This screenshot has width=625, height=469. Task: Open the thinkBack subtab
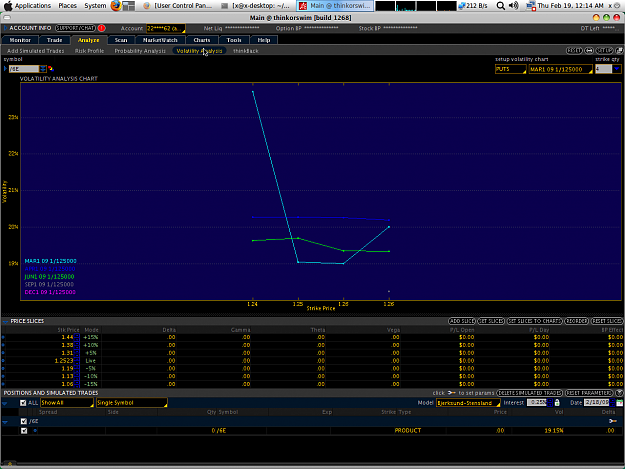click(x=246, y=51)
